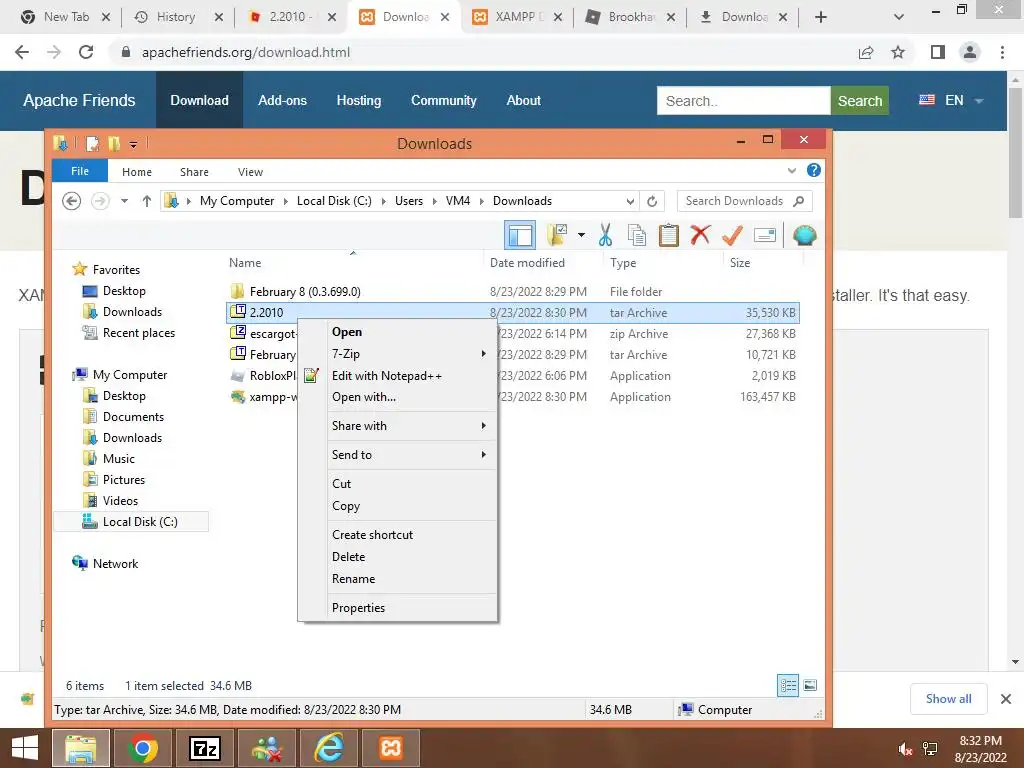This screenshot has height=768, width=1024.
Task: Open Chrome's side panel icon
Action: point(938,52)
